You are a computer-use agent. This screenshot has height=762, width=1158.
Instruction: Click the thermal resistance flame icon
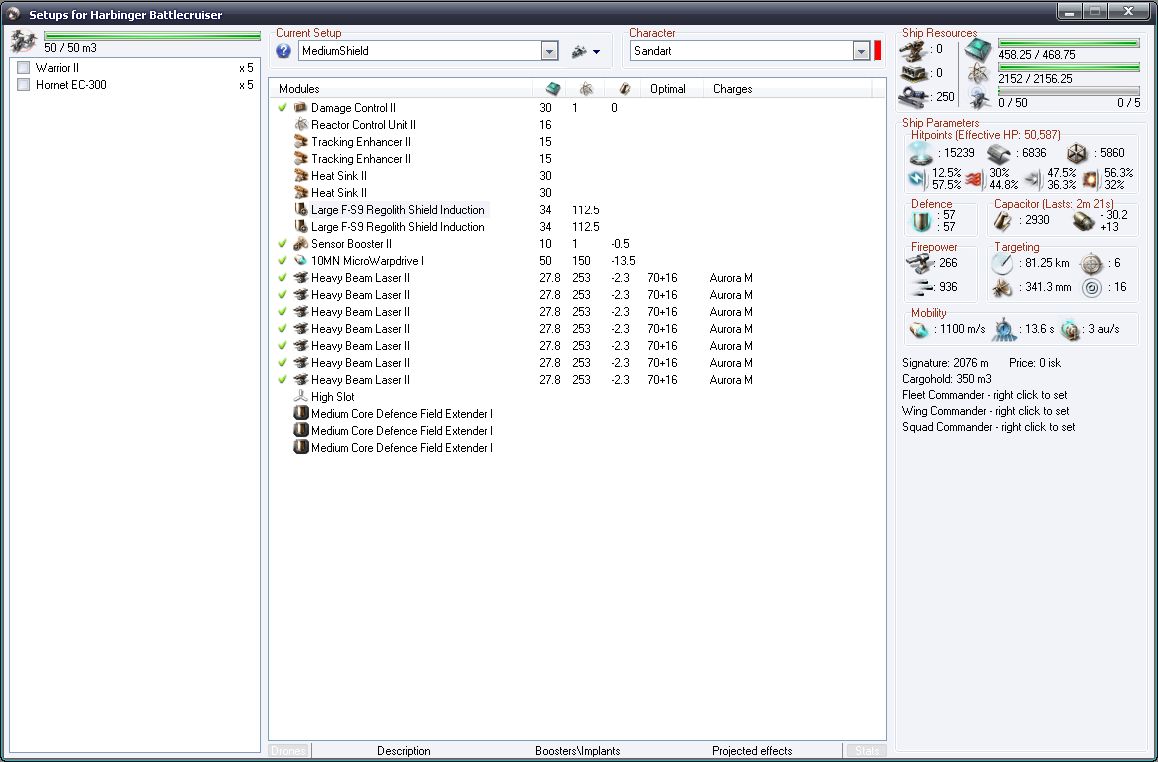(x=975, y=179)
